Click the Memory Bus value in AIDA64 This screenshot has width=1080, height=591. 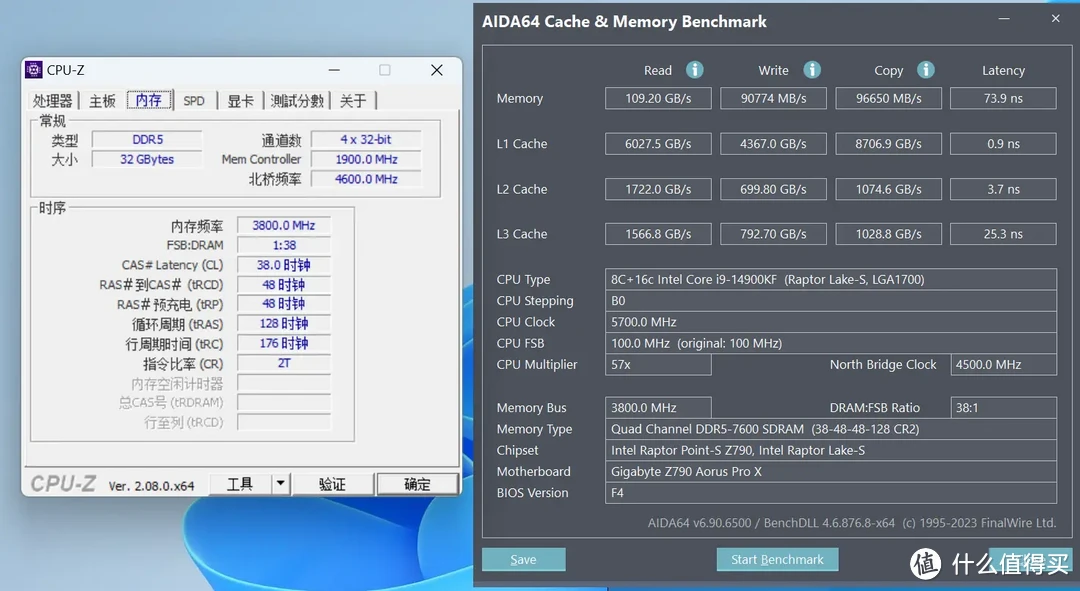658,408
